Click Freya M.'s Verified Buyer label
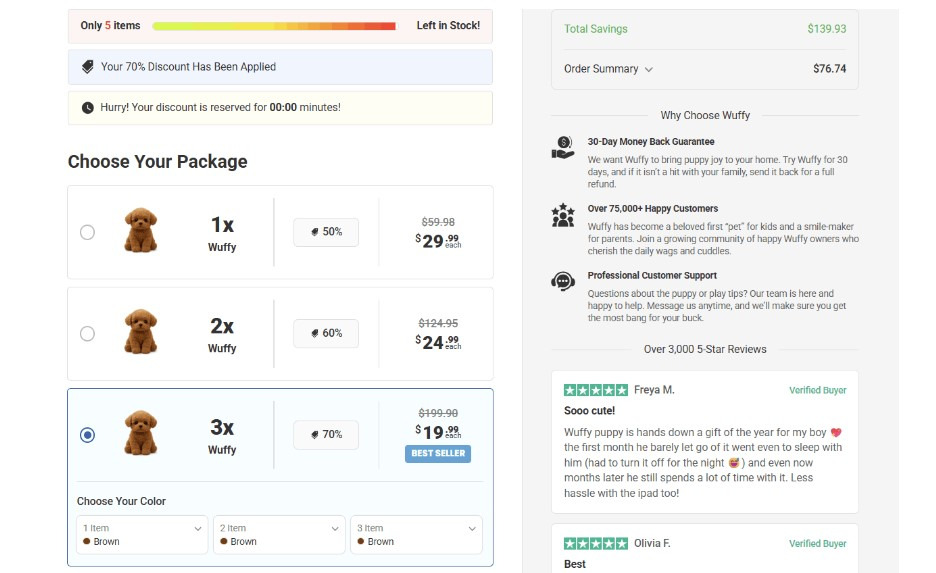936x573 pixels. tap(817, 390)
